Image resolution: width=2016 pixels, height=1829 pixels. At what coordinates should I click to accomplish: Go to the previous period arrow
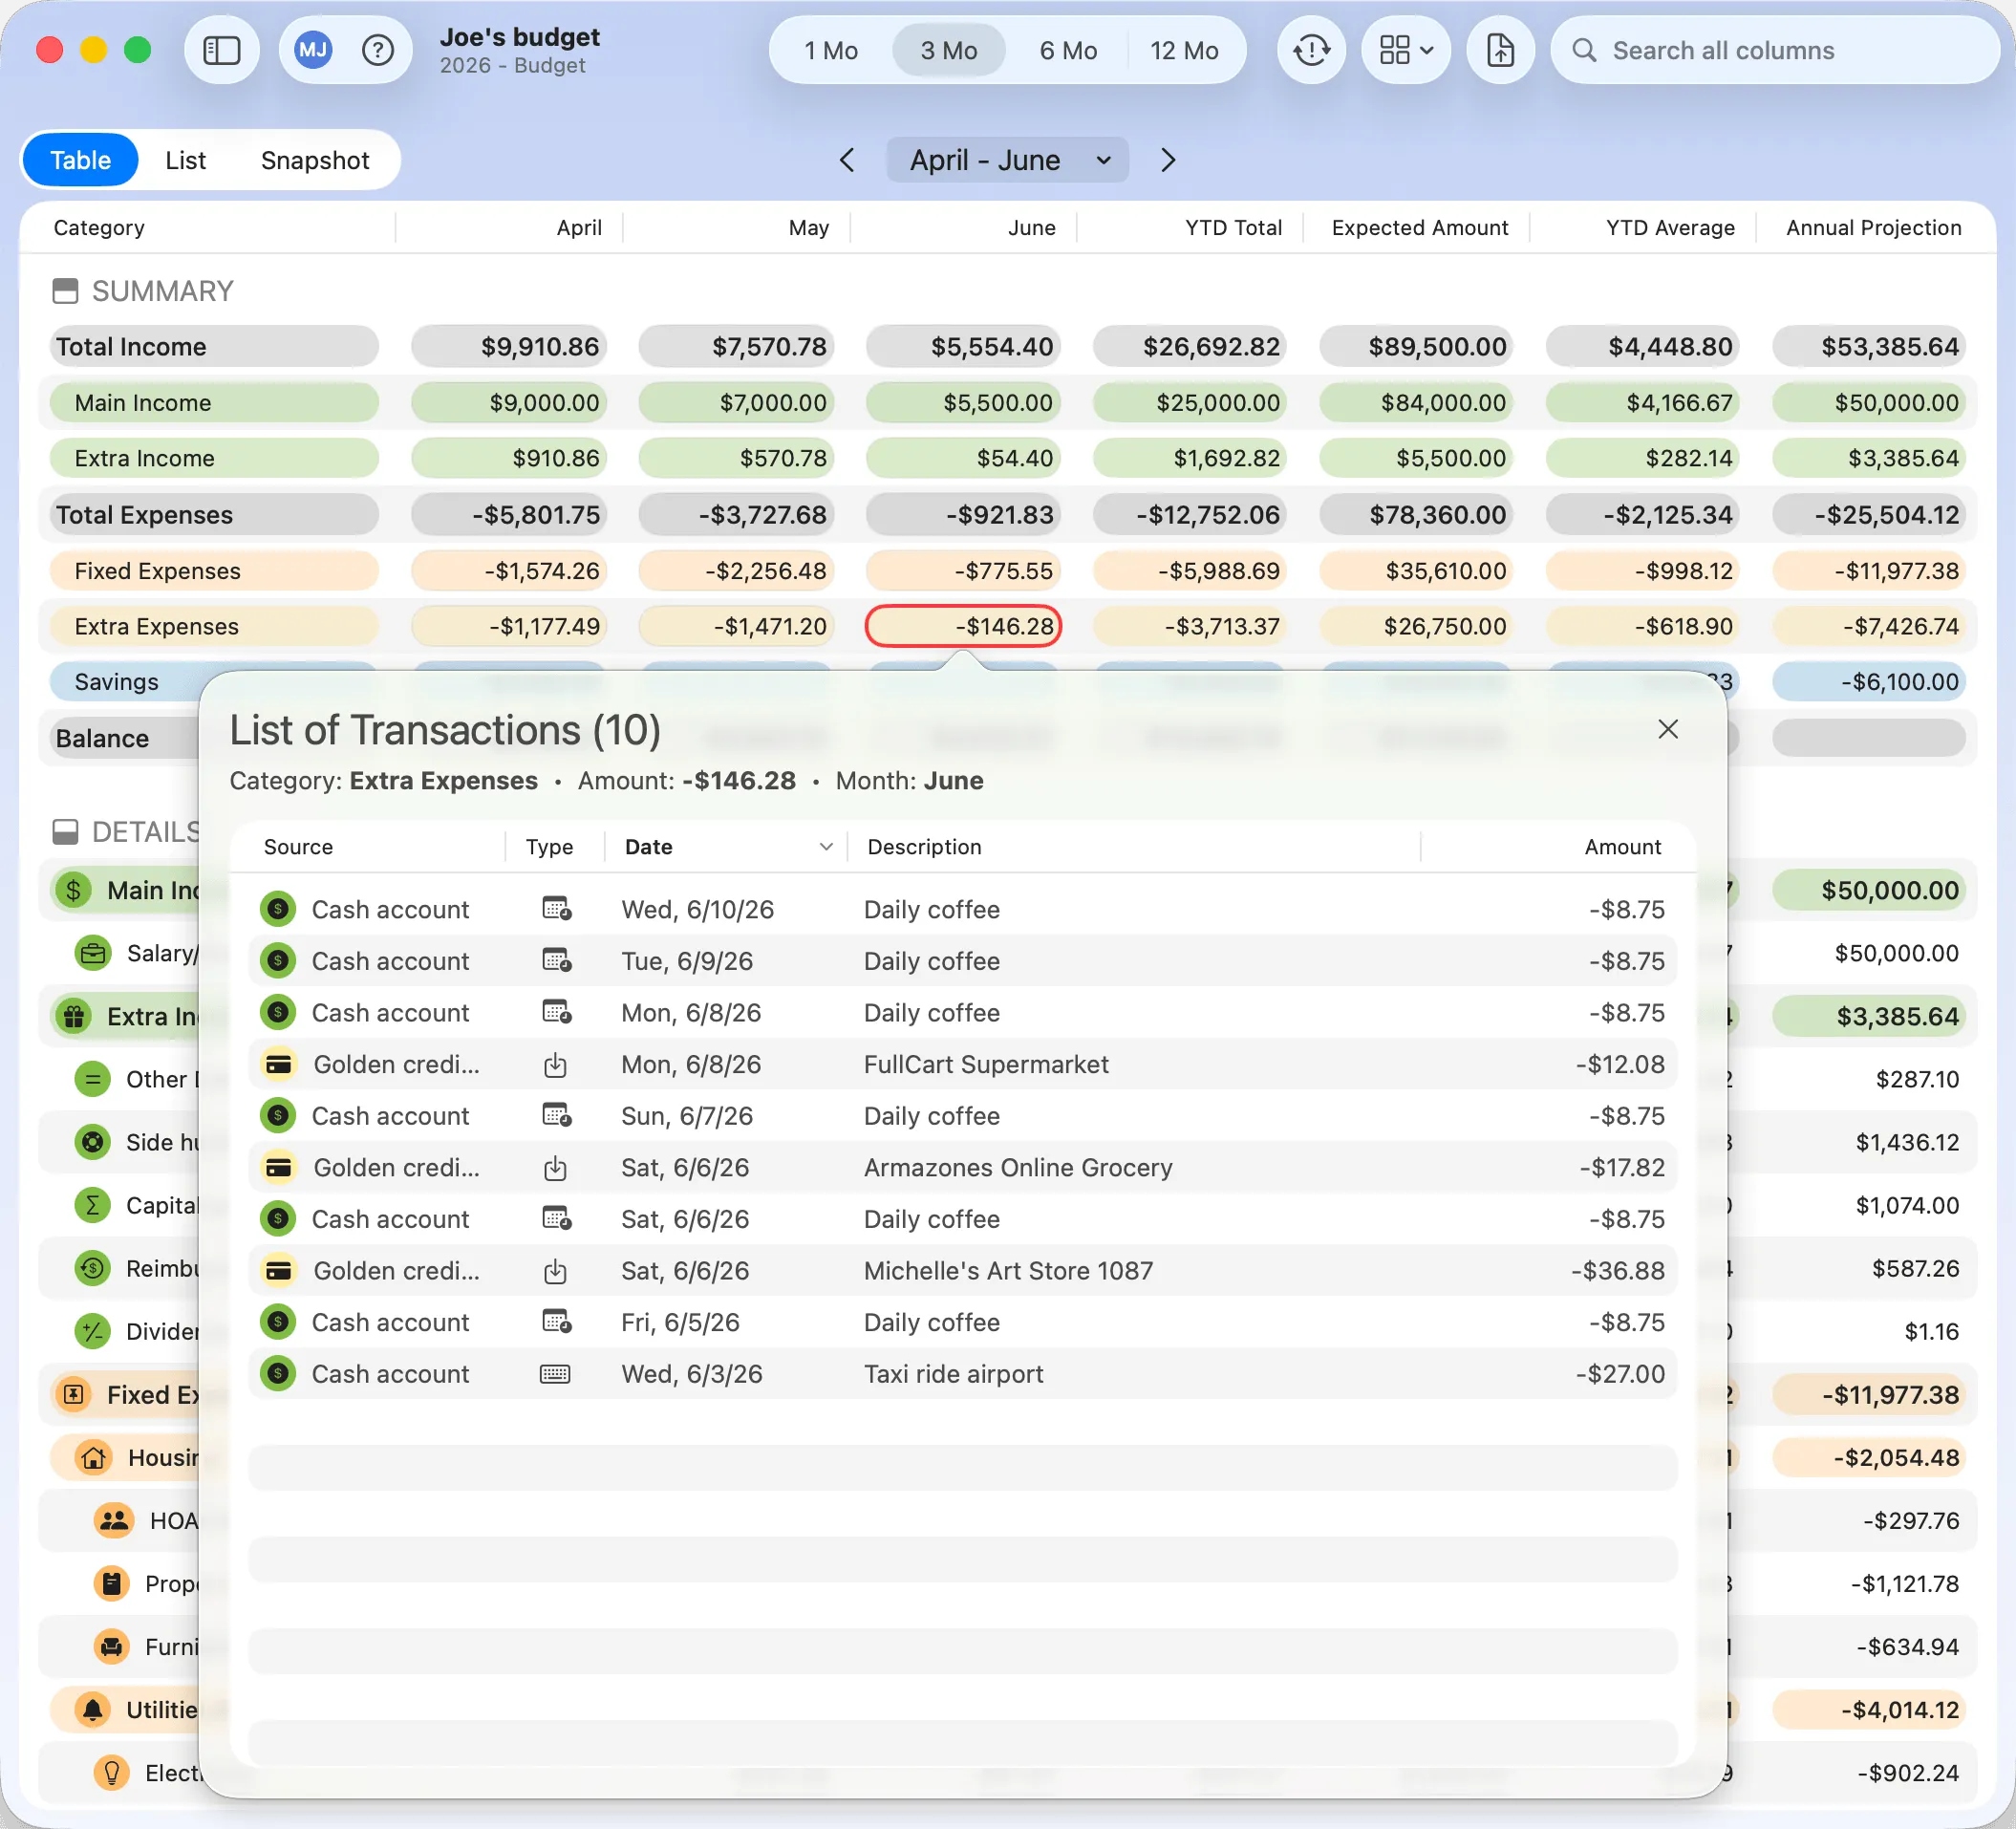click(x=847, y=160)
